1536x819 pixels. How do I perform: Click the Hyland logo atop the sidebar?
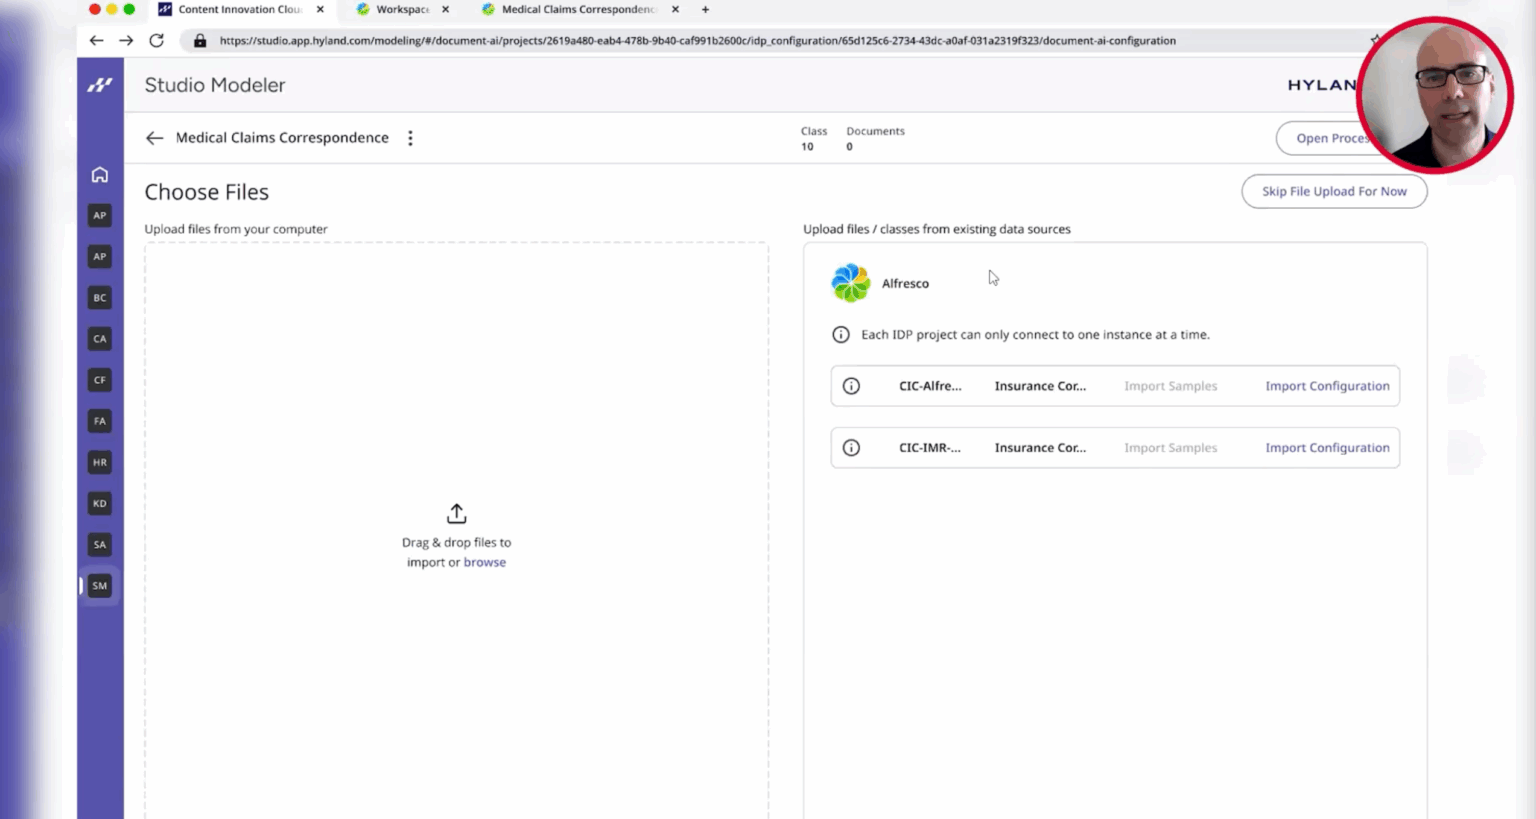click(x=100, y=86)
